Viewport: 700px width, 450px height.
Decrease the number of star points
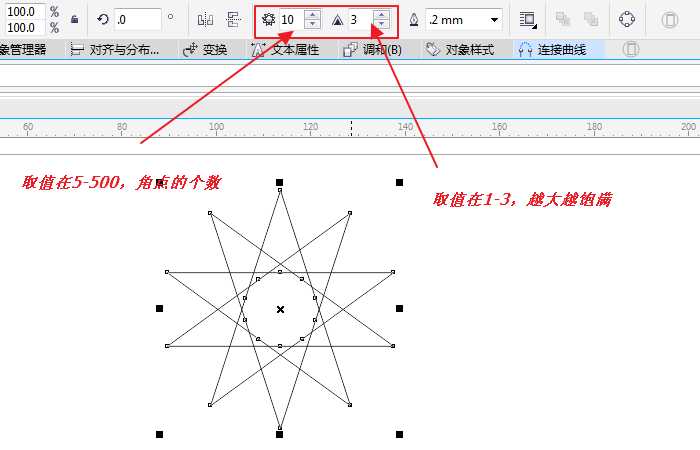312,25
